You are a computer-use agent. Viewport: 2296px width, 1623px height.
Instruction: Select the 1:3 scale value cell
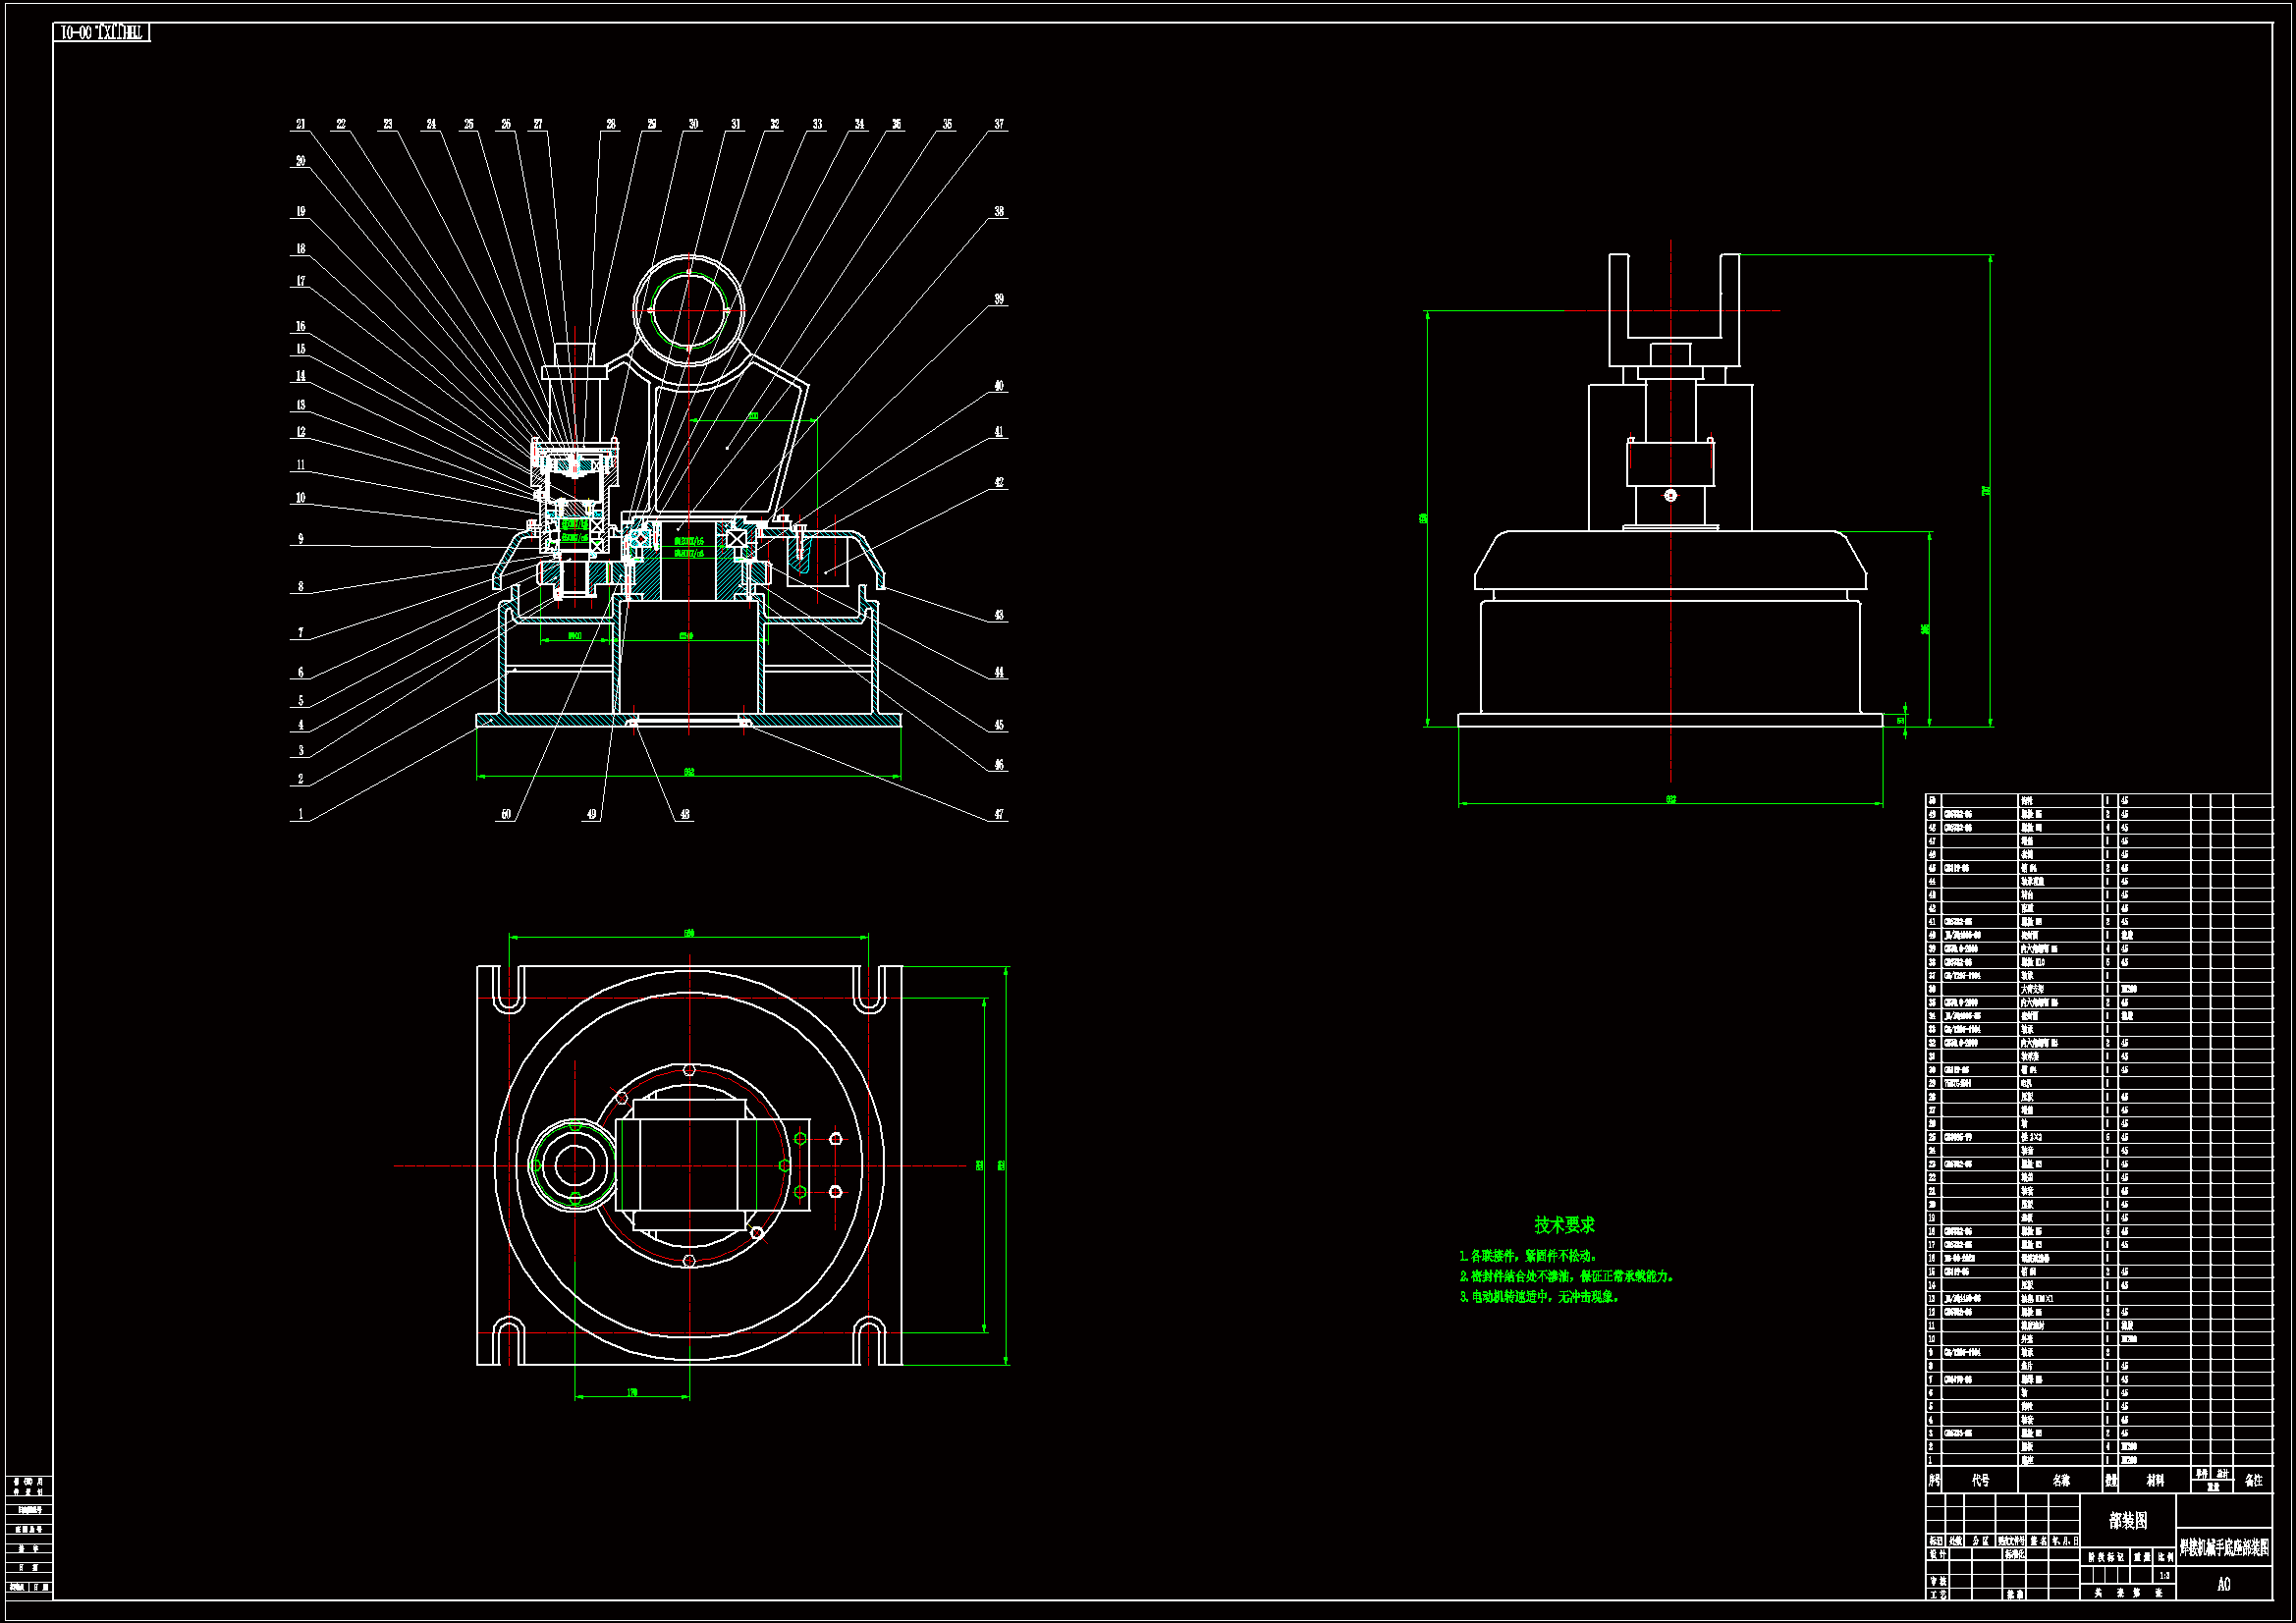click(x=2164, y=1575)
